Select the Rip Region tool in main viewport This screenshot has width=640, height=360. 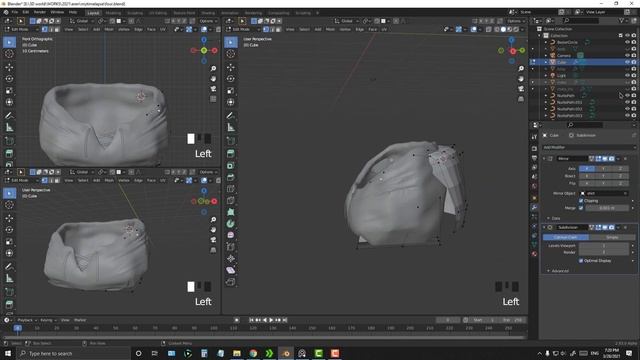[x=231, y=282]
